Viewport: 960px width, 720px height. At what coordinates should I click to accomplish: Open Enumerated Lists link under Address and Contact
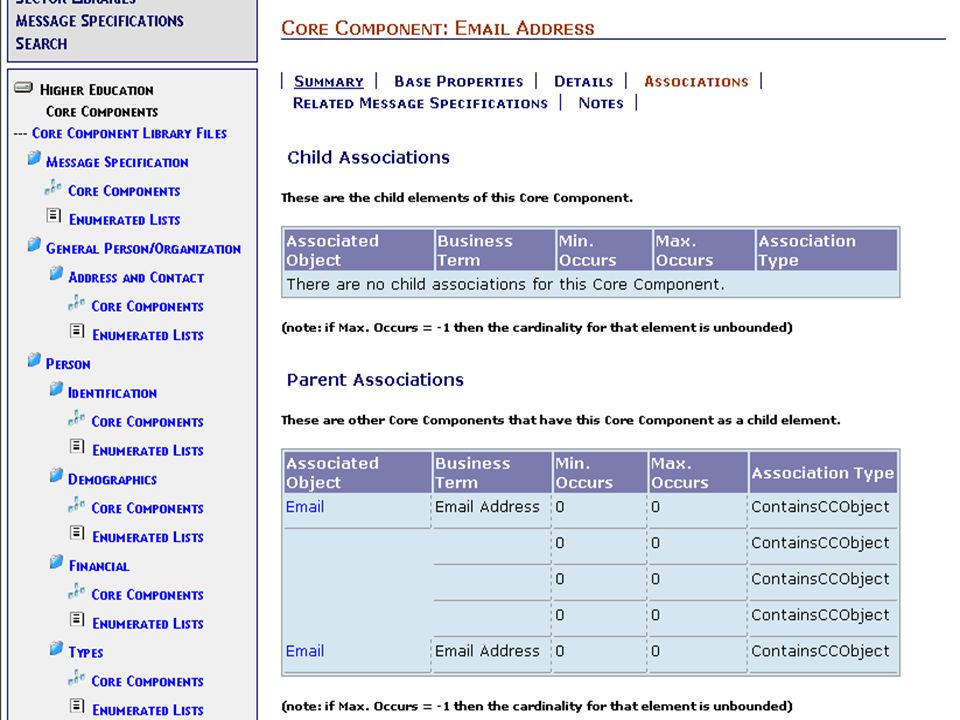148,335
